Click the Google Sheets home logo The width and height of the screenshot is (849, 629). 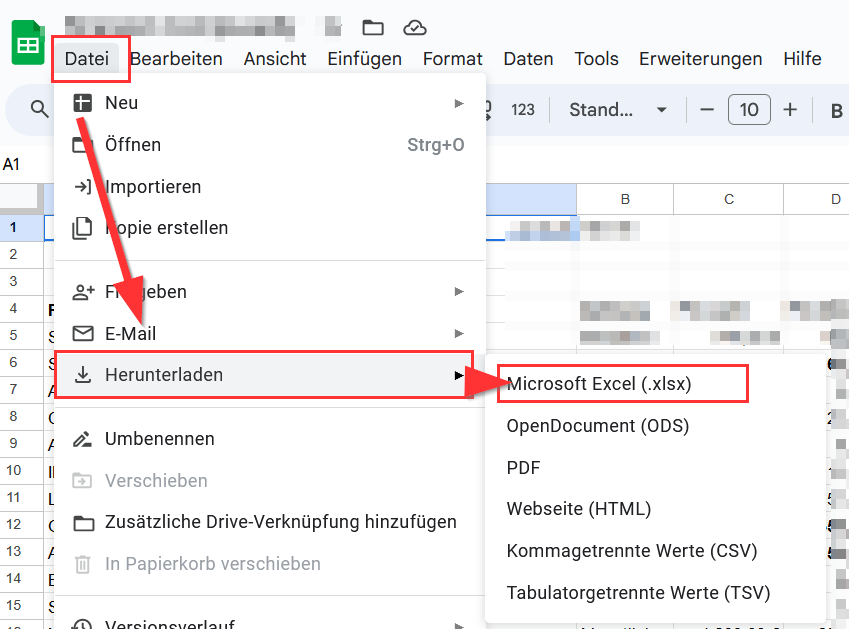tap(28, 46)
